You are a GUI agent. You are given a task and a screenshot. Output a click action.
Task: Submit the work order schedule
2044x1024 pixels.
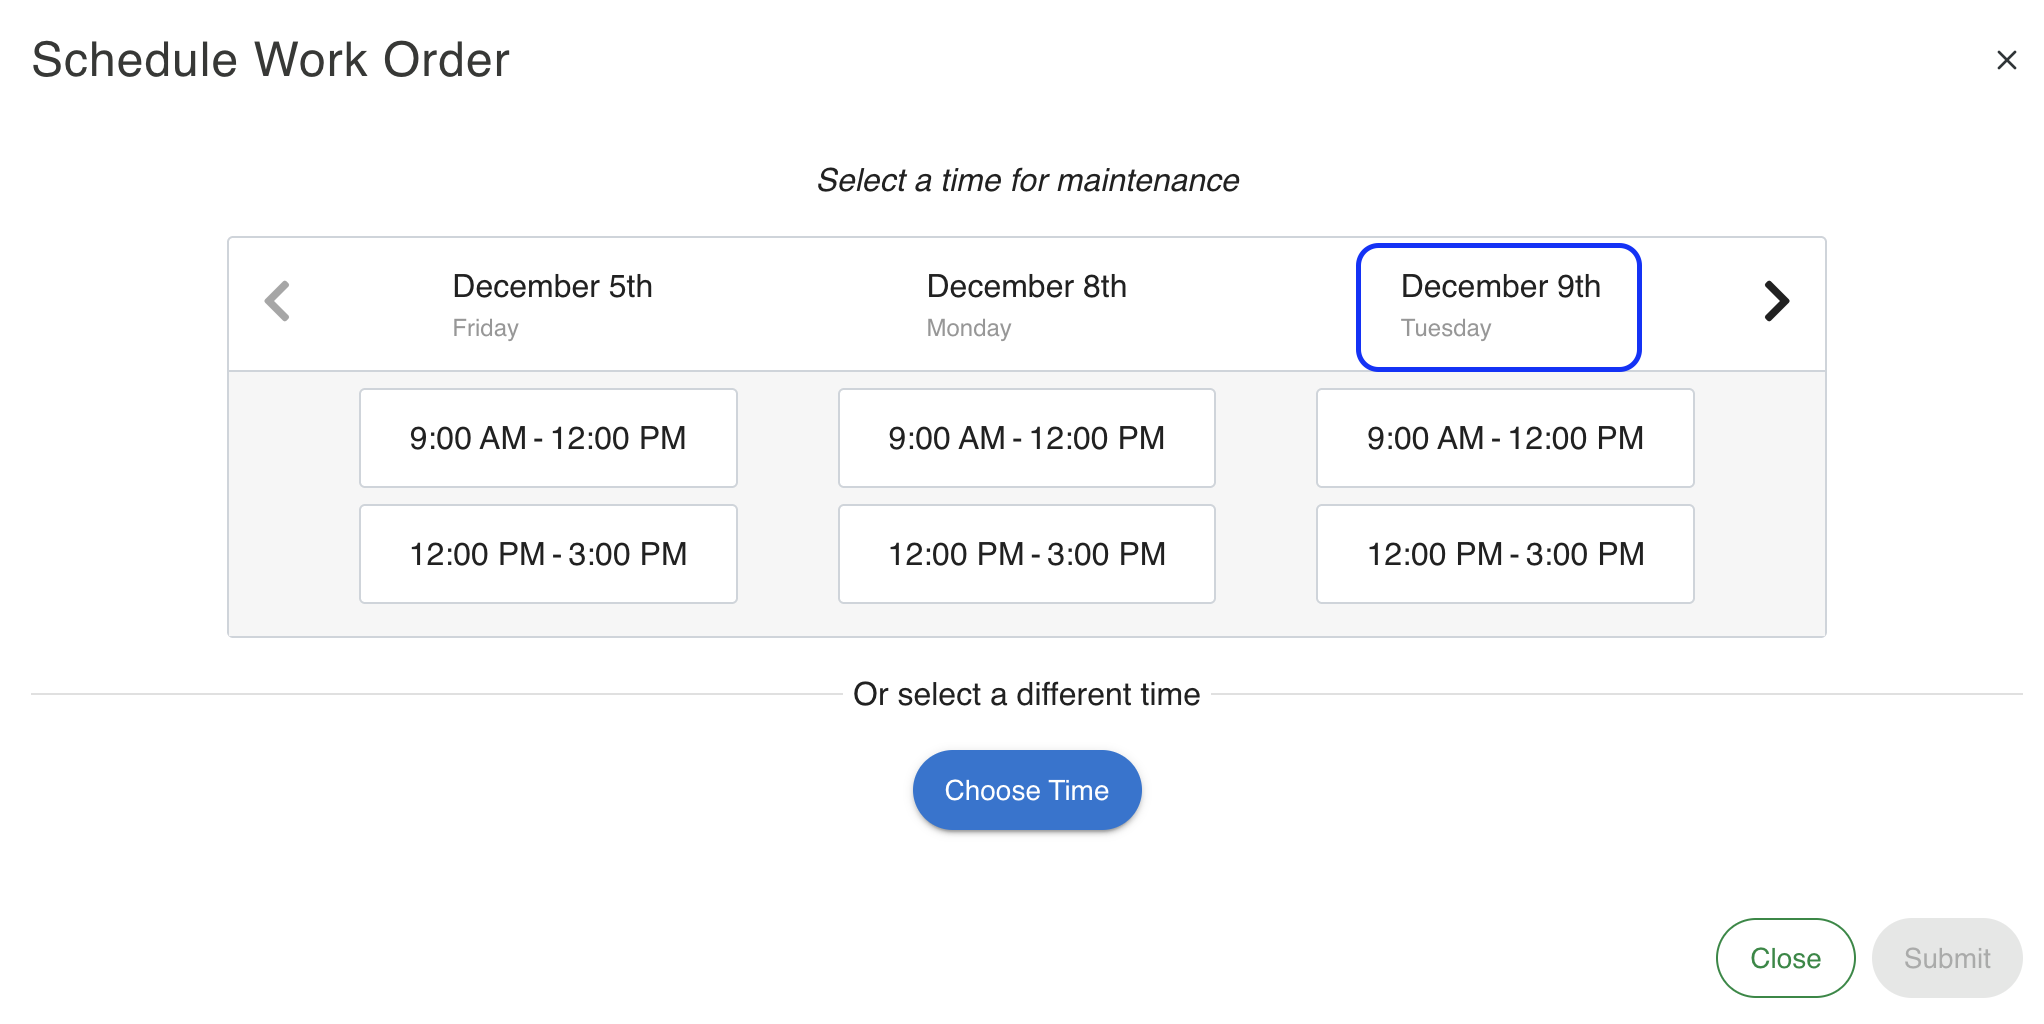[x=1946, y=958]
